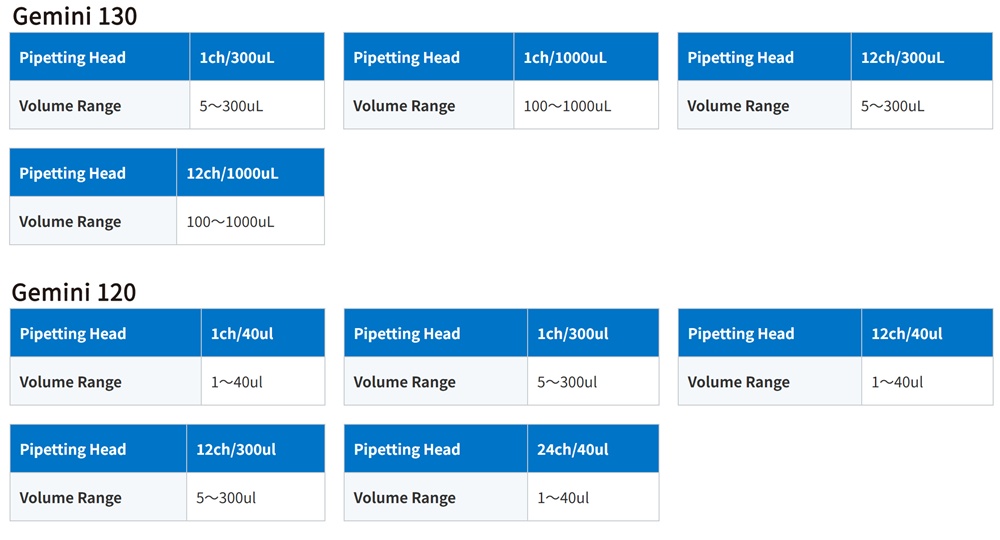Click the 100~1000uL value below 1ch/1000uL
This screenshot has width=1000, height=540.
coord(567,106)
